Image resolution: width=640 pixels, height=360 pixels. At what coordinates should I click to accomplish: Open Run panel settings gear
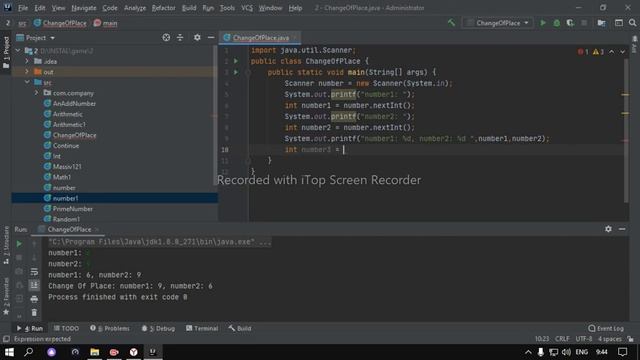(608, 229)
